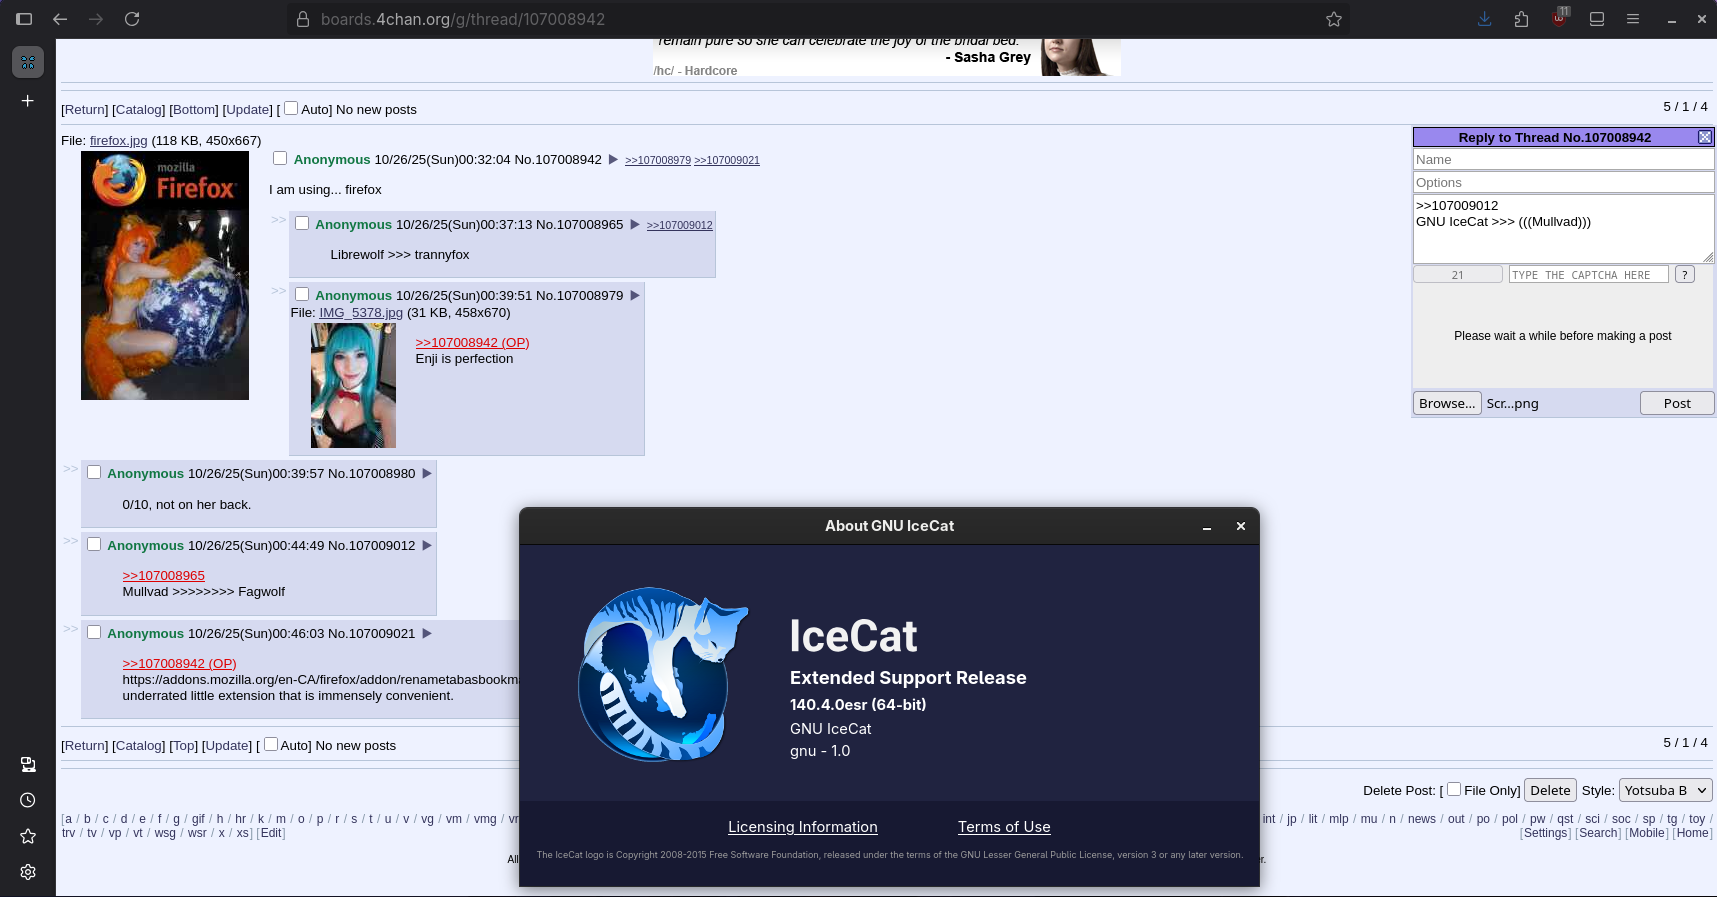Screen dimensions: 1717x897
Task: Click the captcha input field
Action: coord(1589,274)
